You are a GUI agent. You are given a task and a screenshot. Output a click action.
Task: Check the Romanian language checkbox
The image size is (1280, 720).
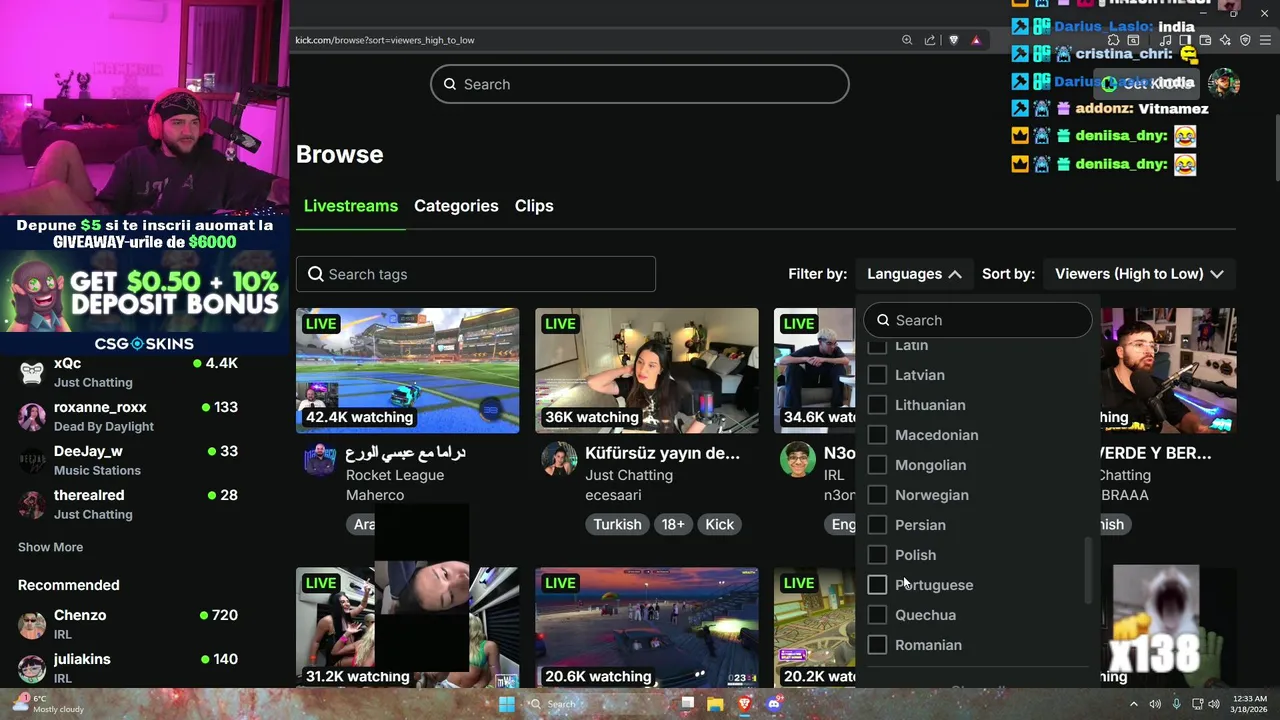[877, 645]
